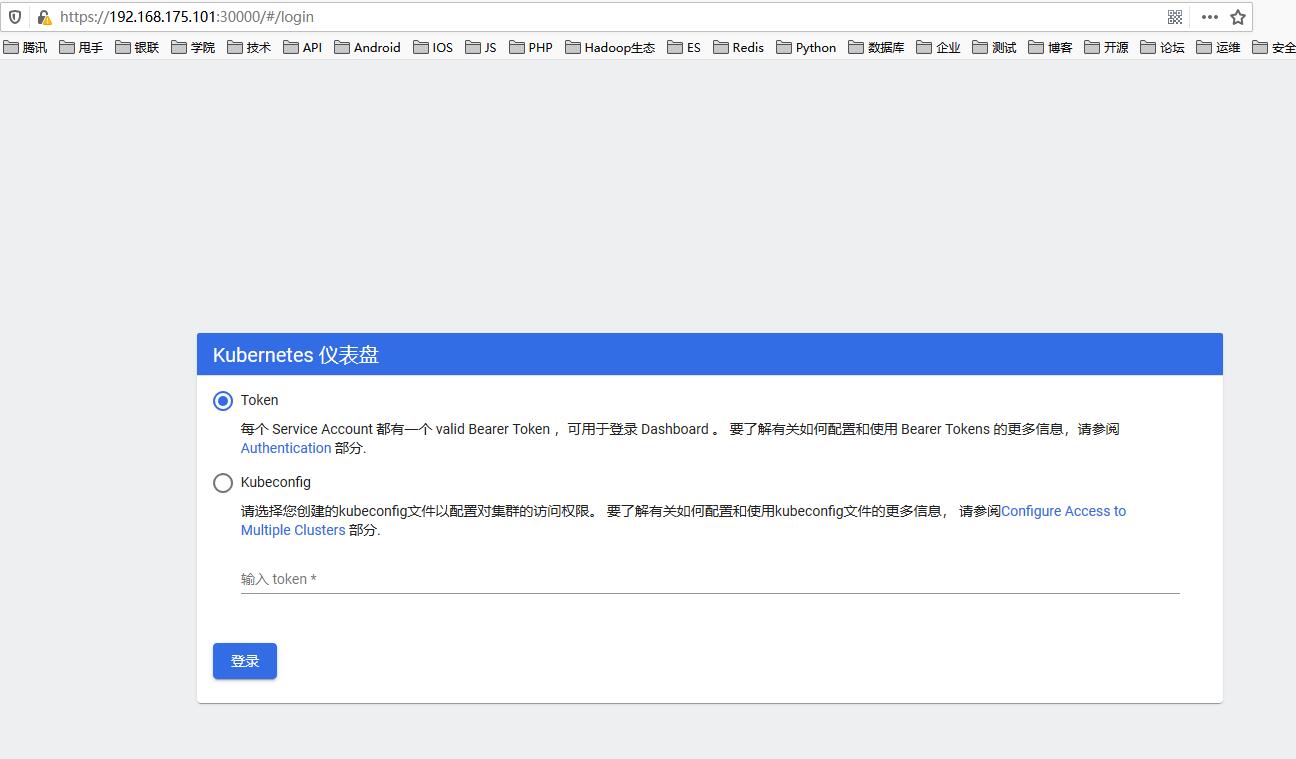The height and width of the screenshot is (759, 1296).
Task: Open the 论坛 bookmark folder
Action: (1162, 47)
